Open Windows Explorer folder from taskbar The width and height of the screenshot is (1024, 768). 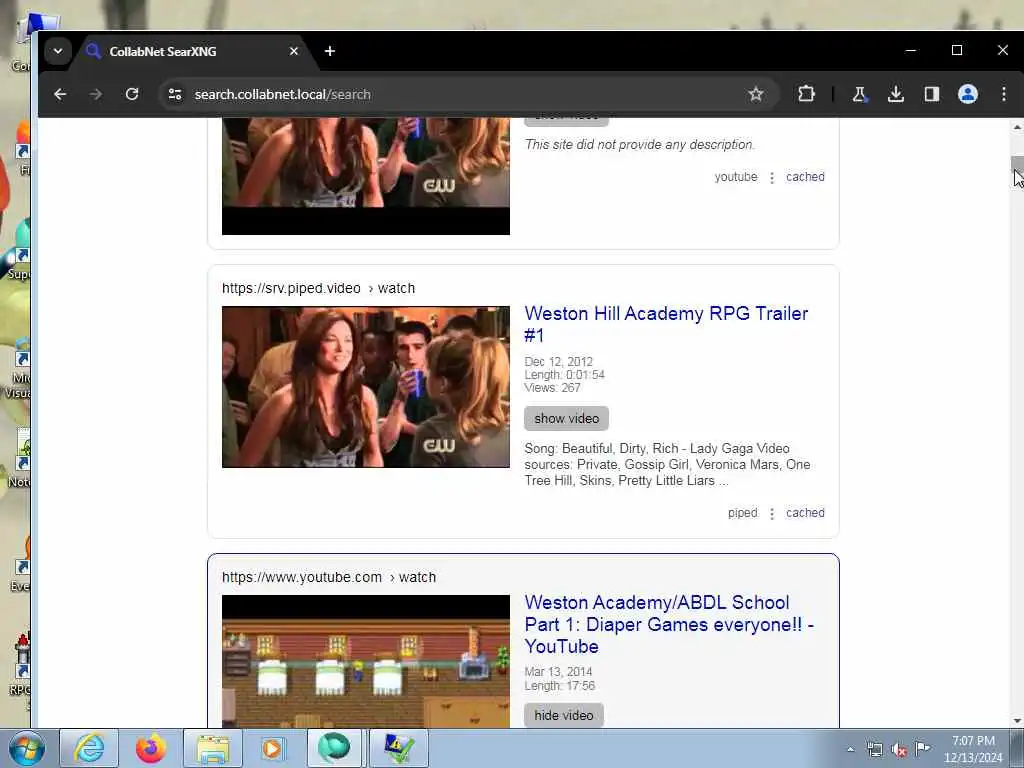coord(213,748)
